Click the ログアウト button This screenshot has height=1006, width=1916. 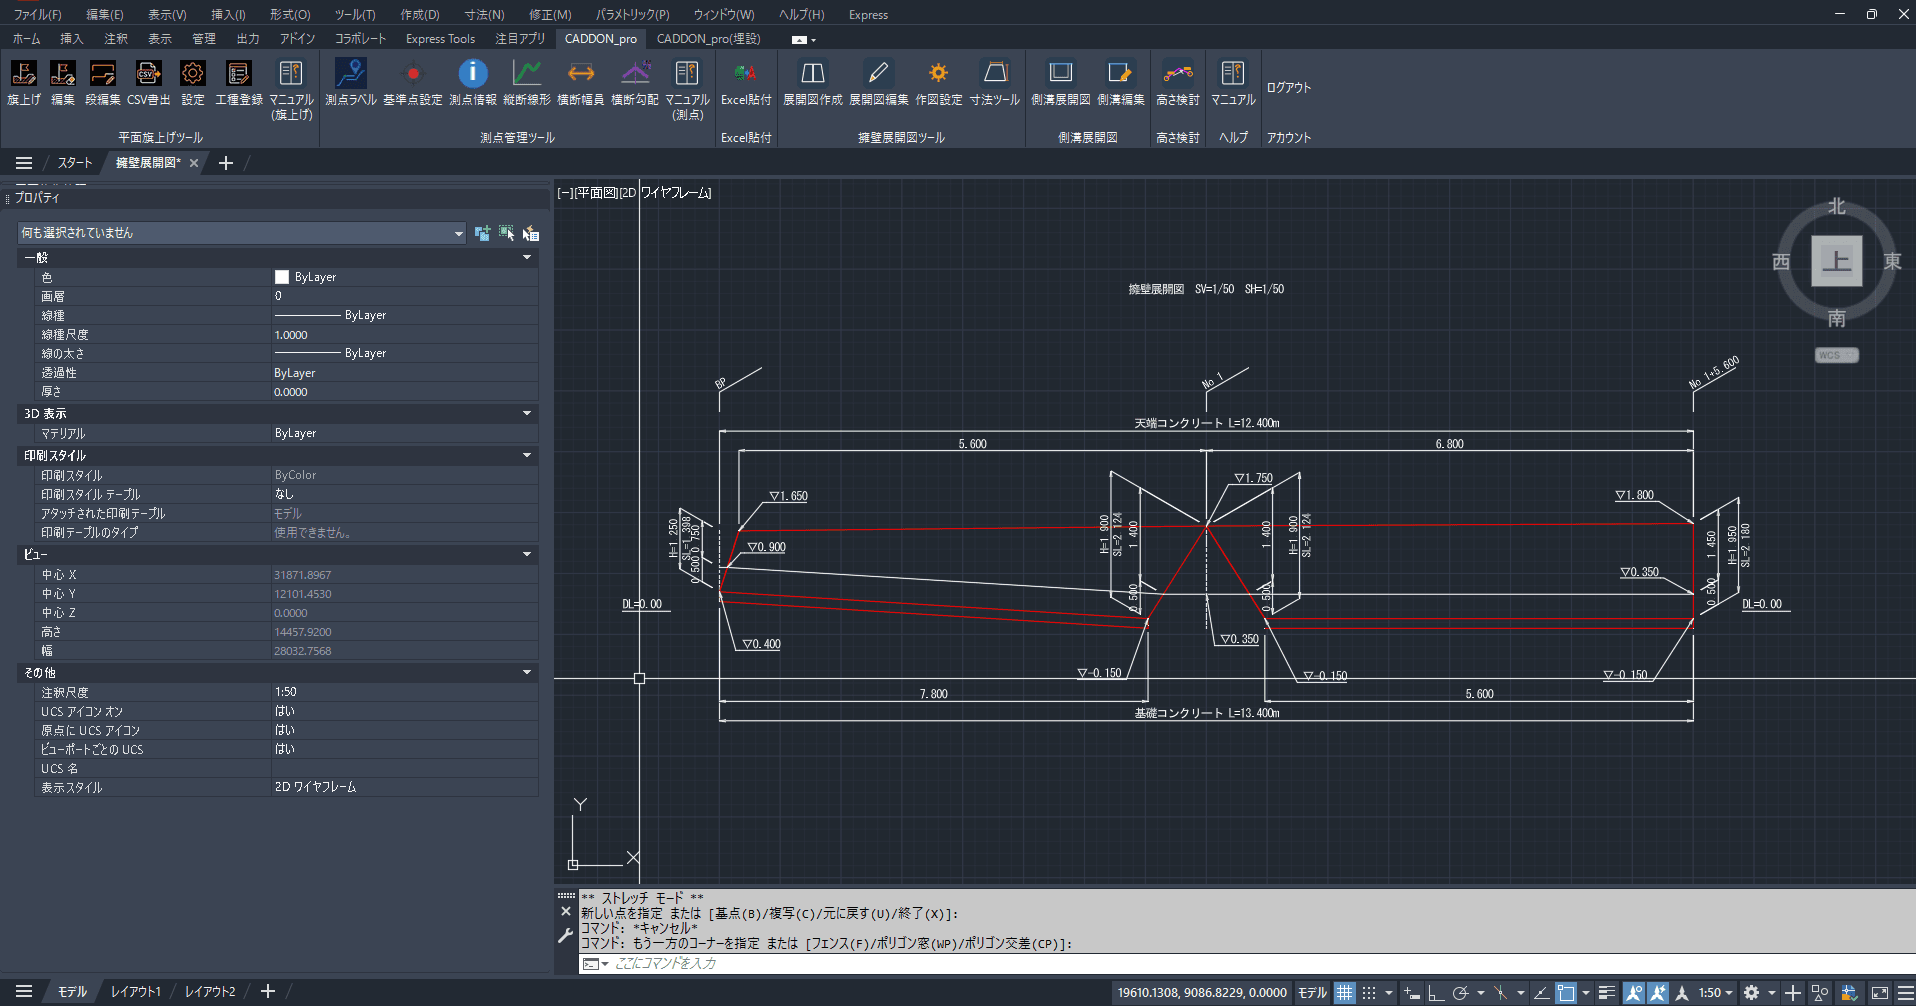pyautogui.click(x=1288, y=88)
